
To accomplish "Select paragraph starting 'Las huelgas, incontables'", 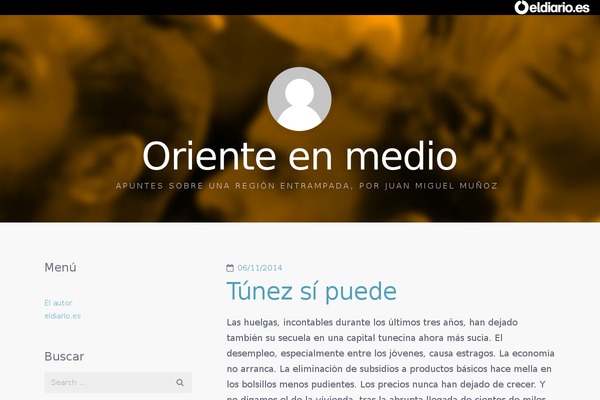I will (x=390, y=361).
